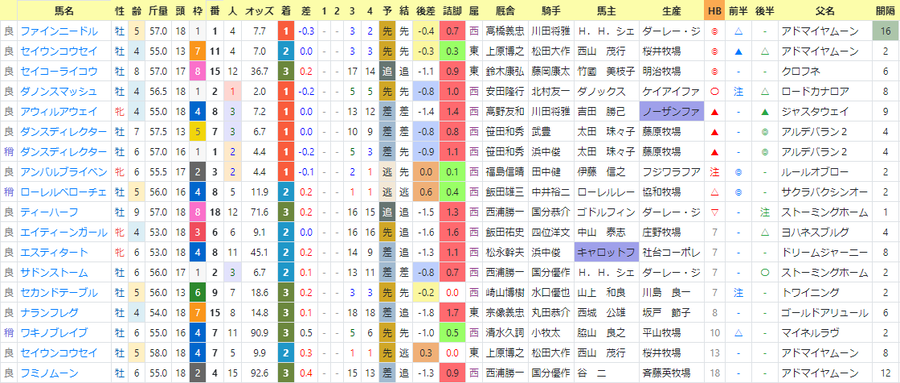Select jockey cell 北村友一
This screenshot has width=900, height=383.
pos(550,92)
